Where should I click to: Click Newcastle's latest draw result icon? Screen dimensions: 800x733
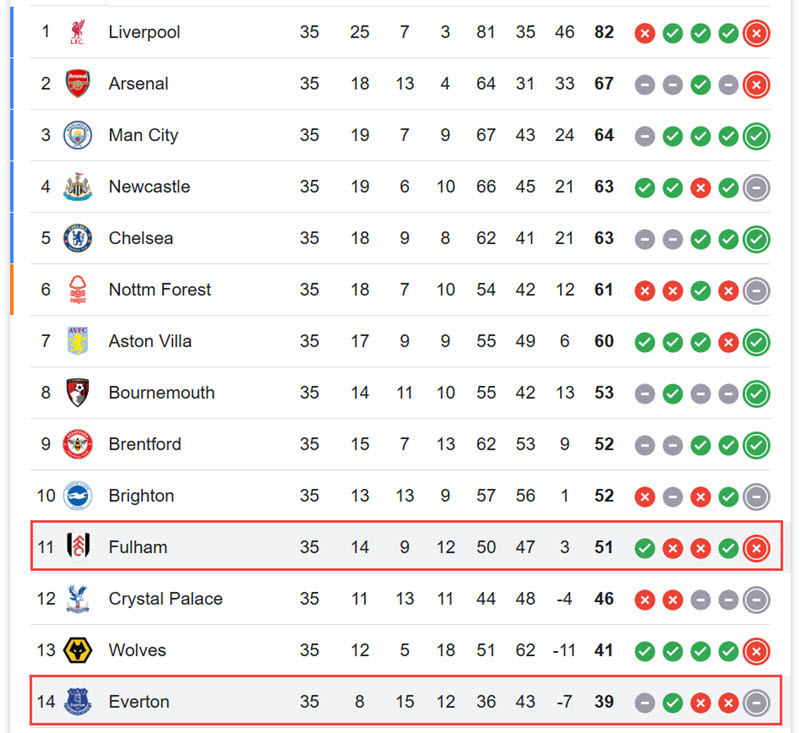point(756,188)
